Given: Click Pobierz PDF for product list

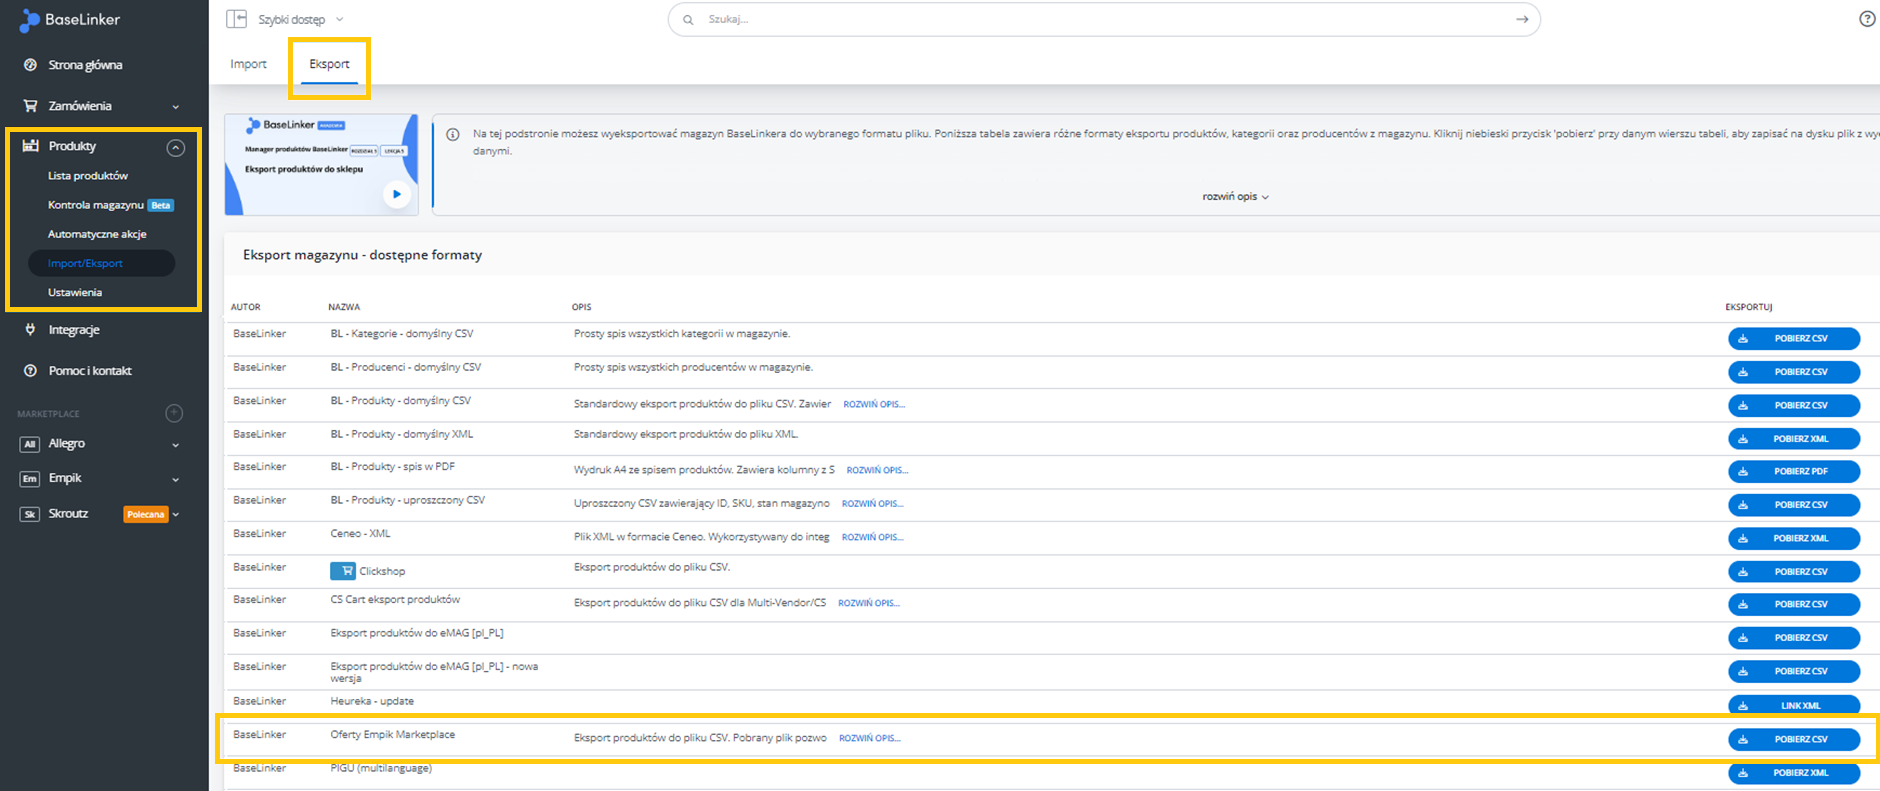Looking at the screenshot, I should (1793, 471).
